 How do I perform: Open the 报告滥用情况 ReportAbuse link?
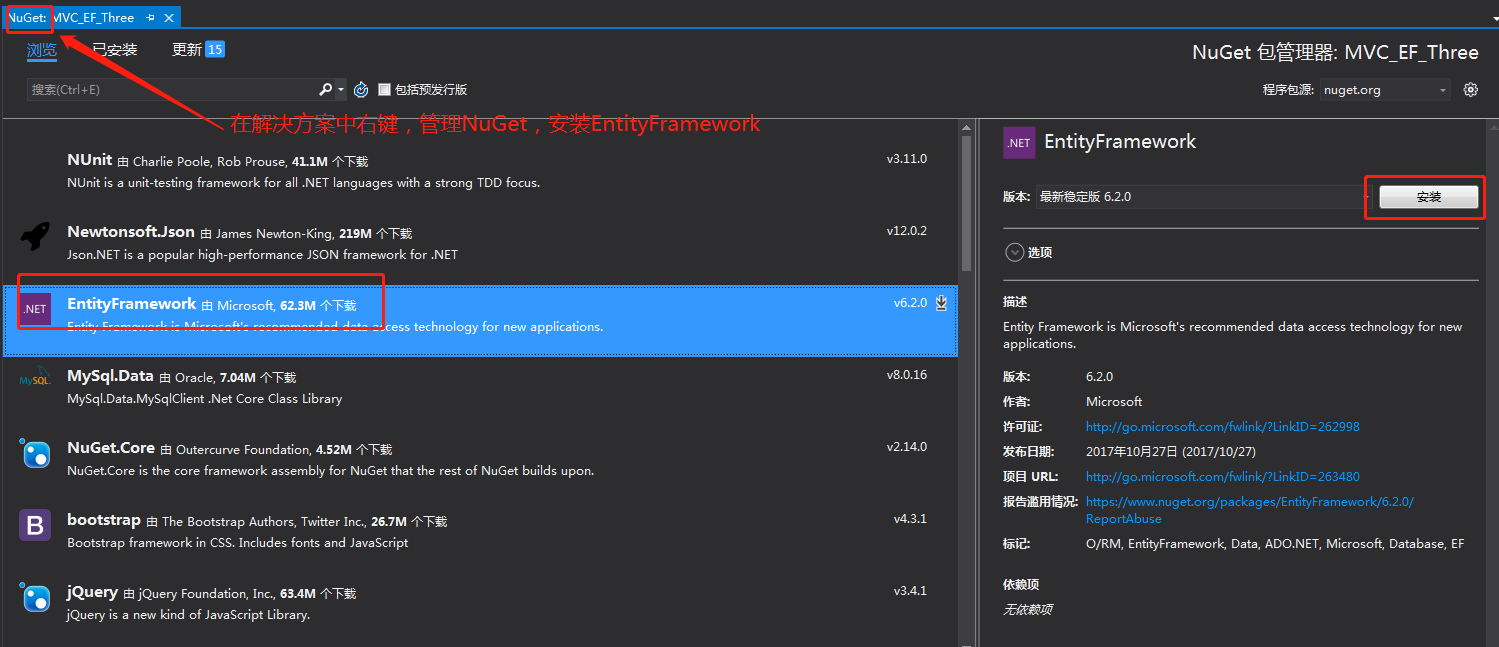pos(1250,510)
